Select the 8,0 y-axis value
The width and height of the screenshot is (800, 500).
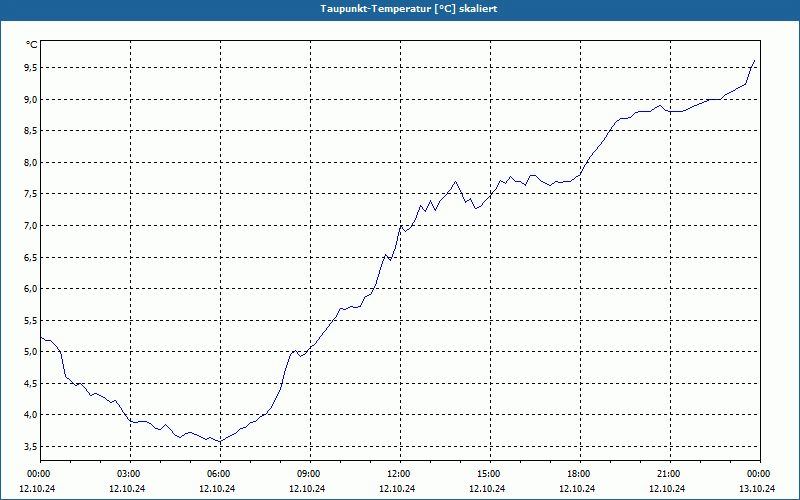pos(31,162)
